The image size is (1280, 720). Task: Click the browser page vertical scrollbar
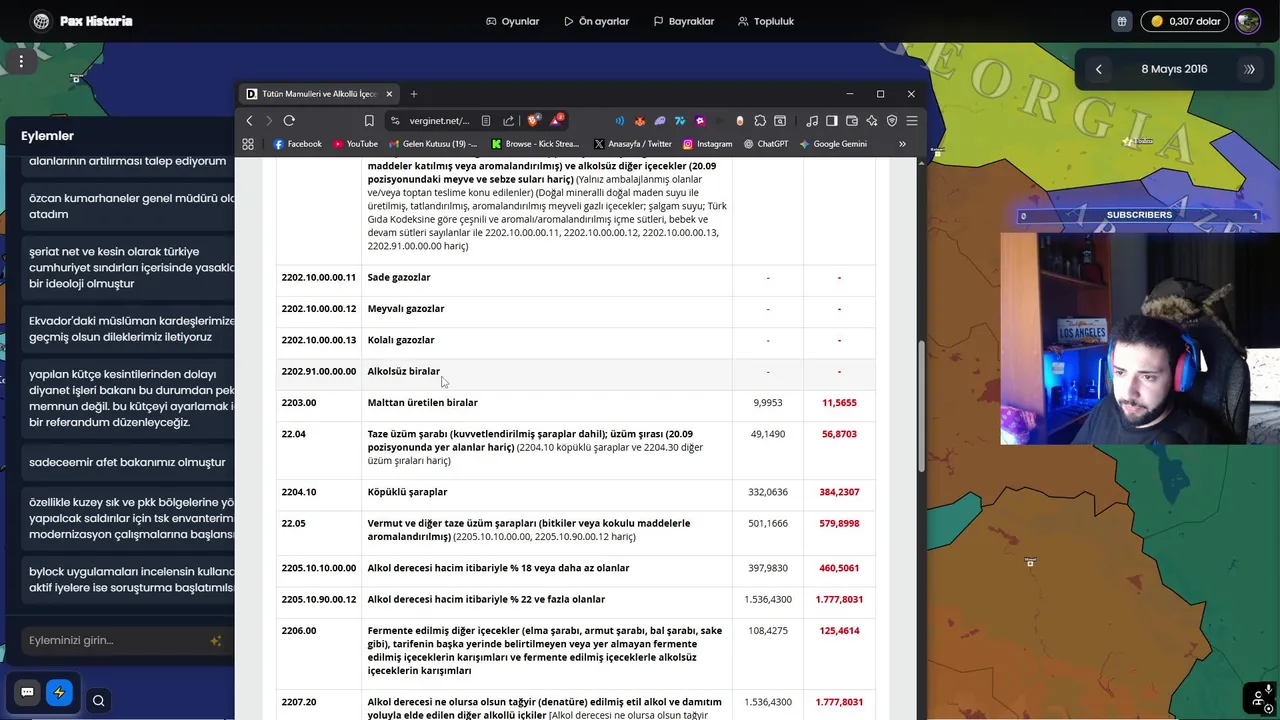coord(921,407)
